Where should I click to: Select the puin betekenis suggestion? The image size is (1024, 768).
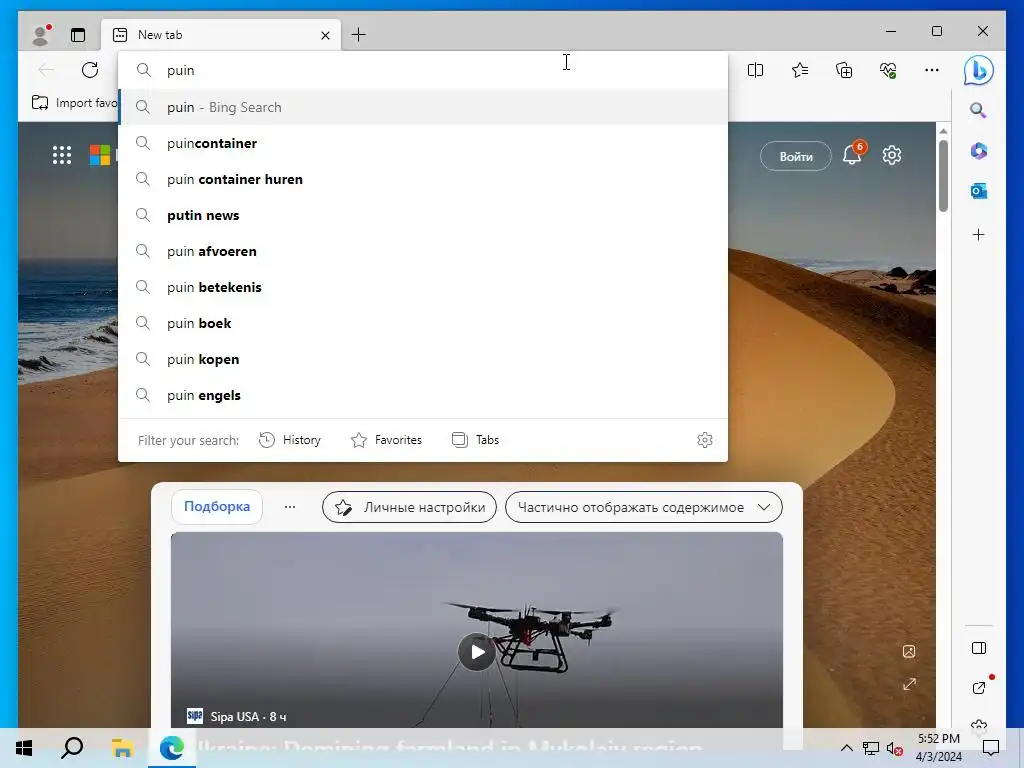(x=423, y=287)
